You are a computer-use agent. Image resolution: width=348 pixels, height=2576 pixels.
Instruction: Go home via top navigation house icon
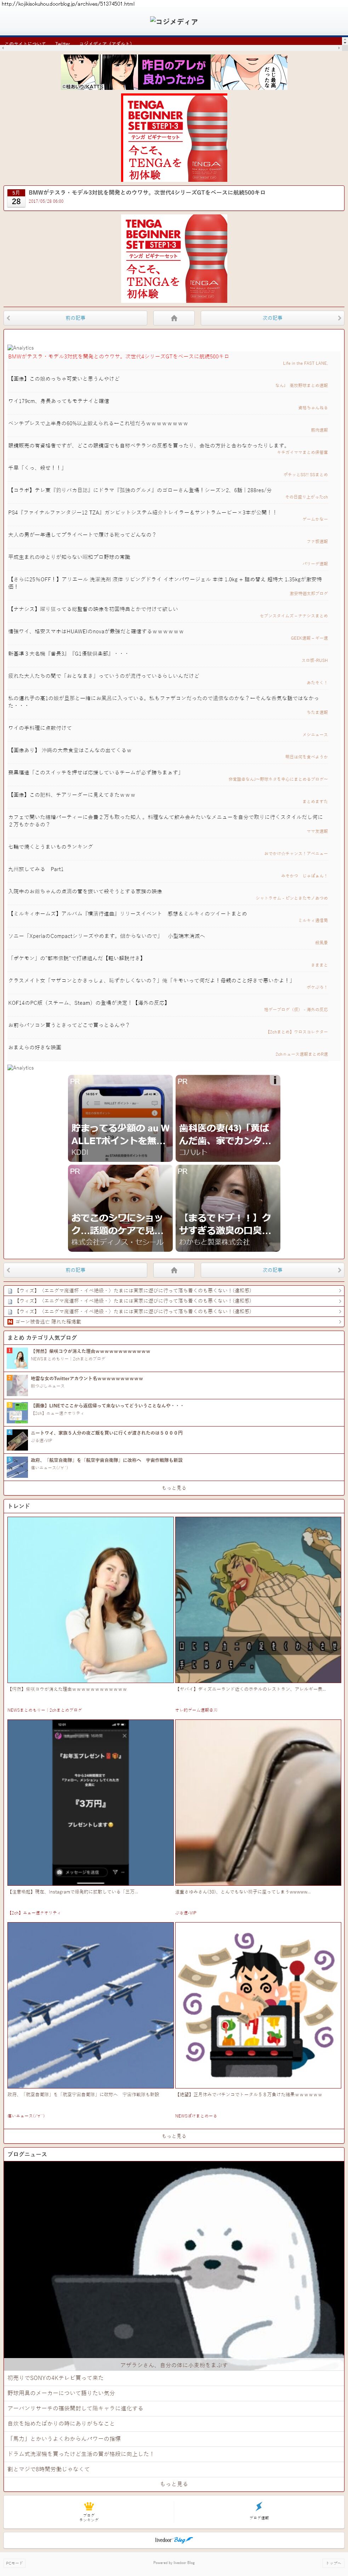pyautogui.click(x=174, y=318)
